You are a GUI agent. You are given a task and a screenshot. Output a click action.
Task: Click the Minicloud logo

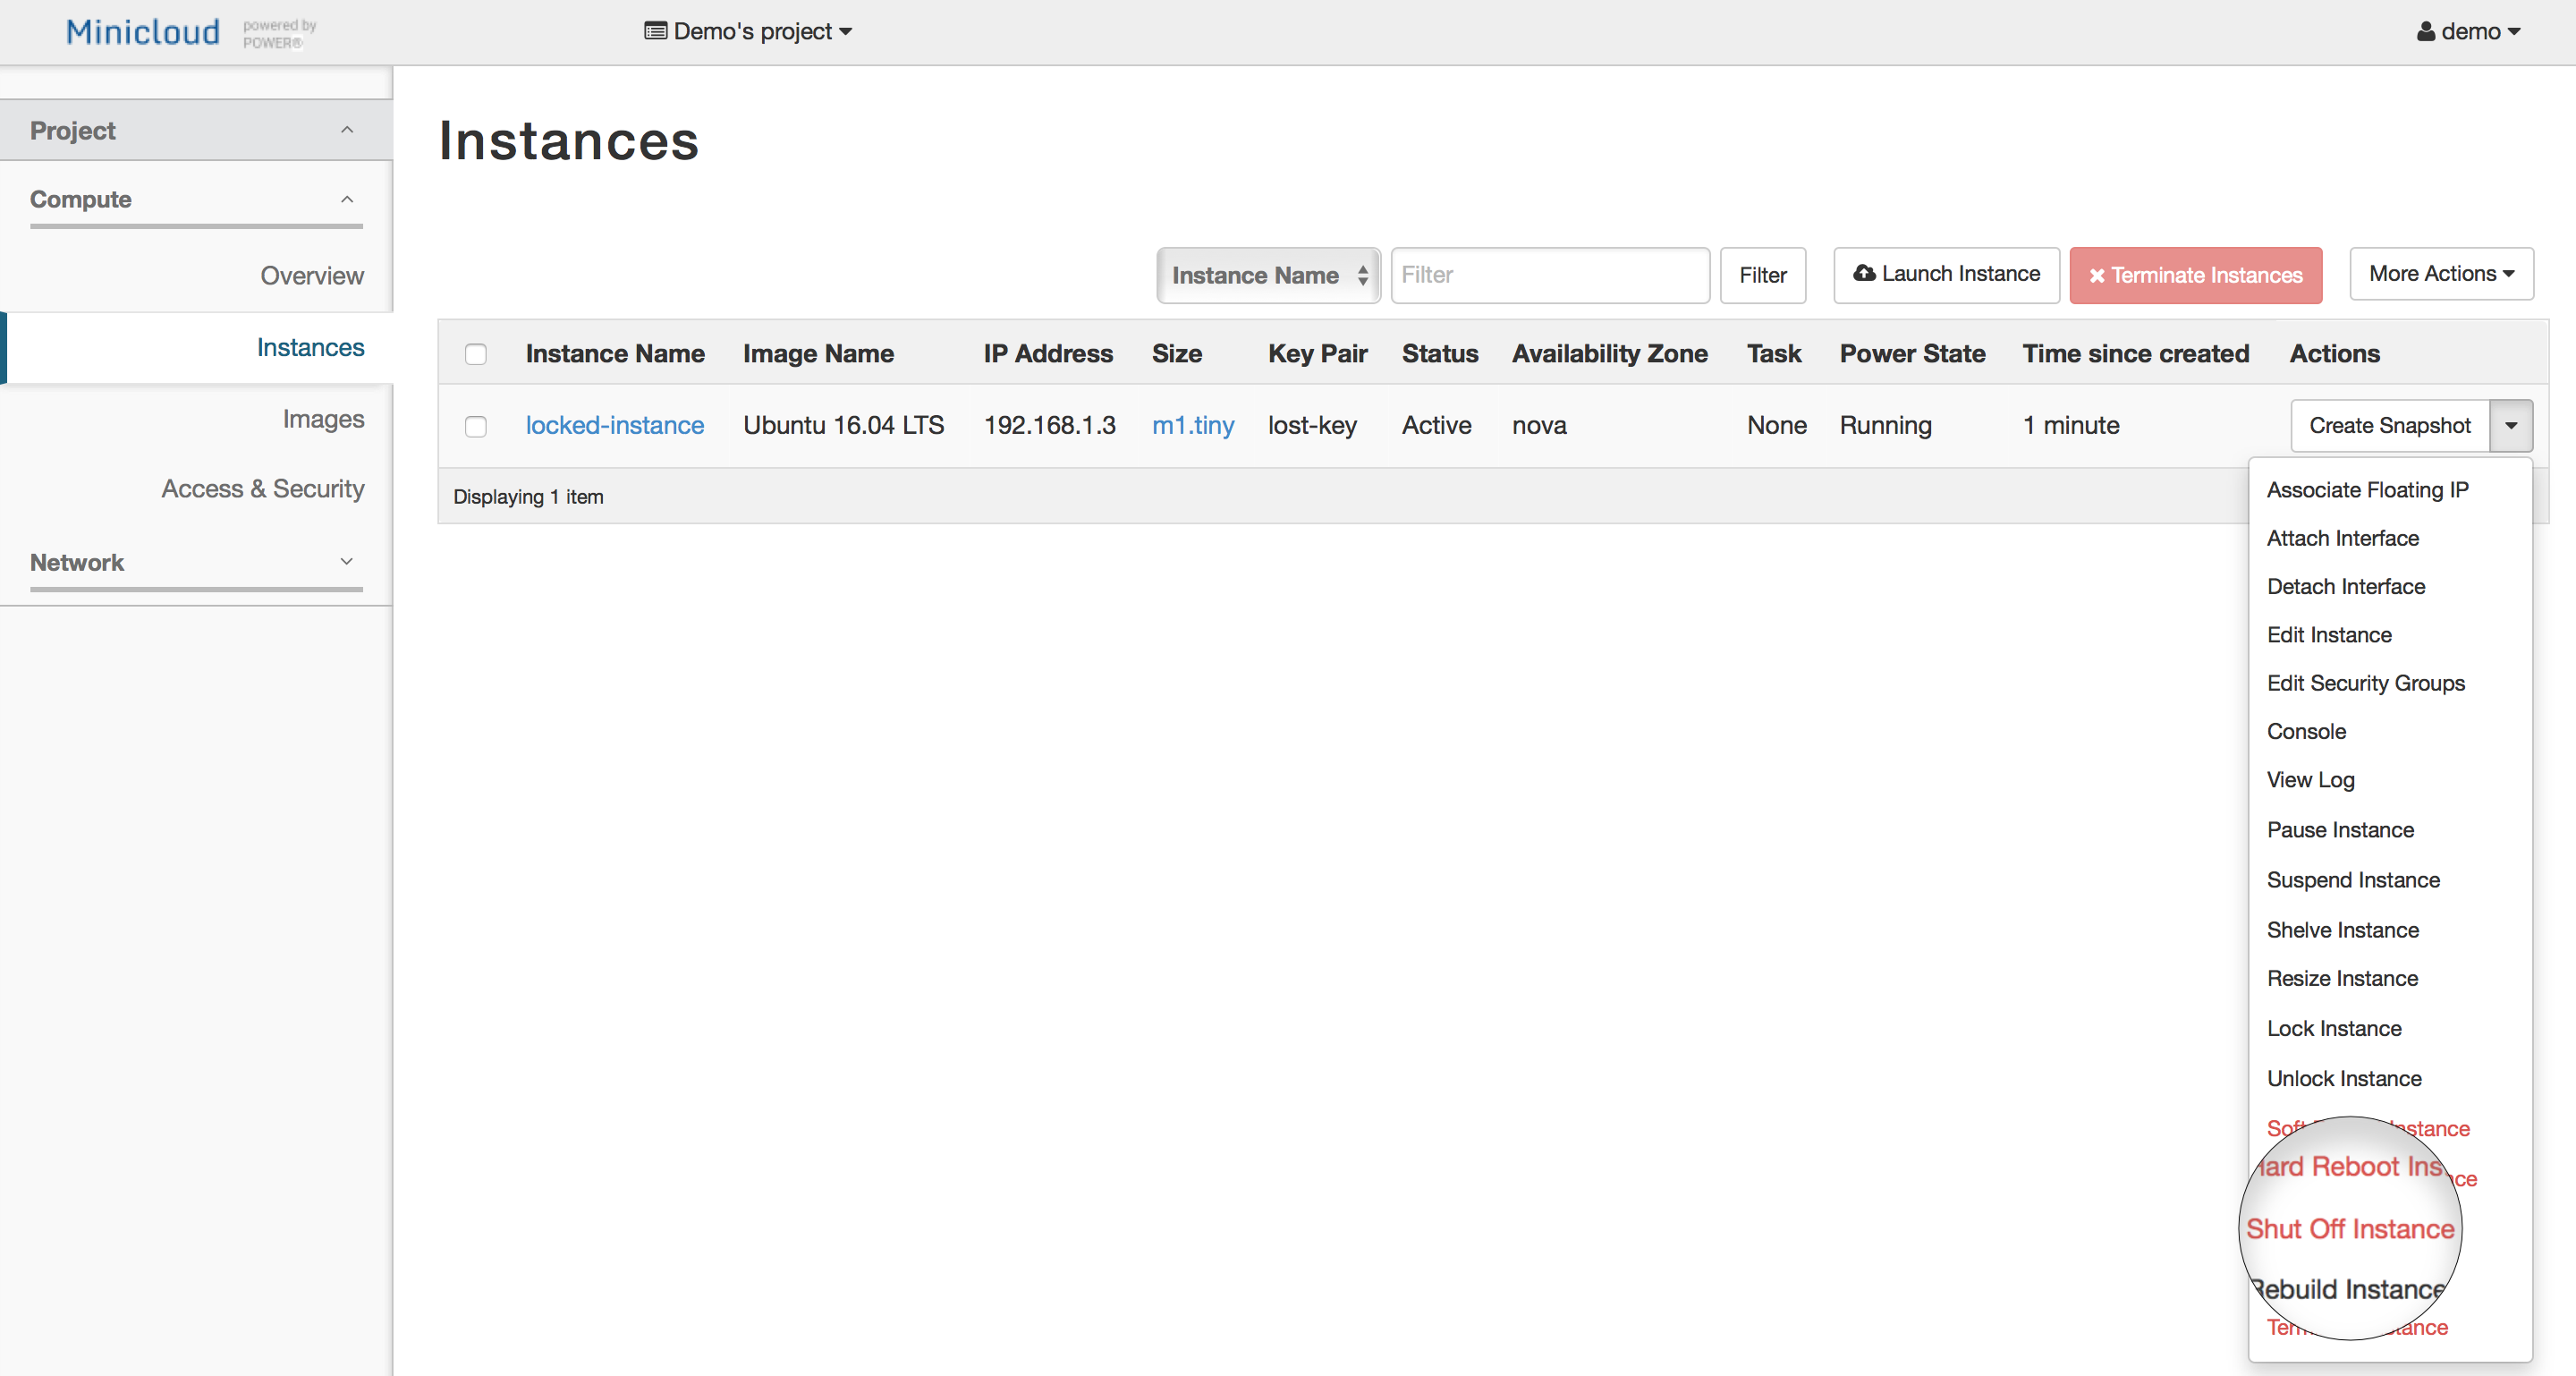(x=143, y=32)
